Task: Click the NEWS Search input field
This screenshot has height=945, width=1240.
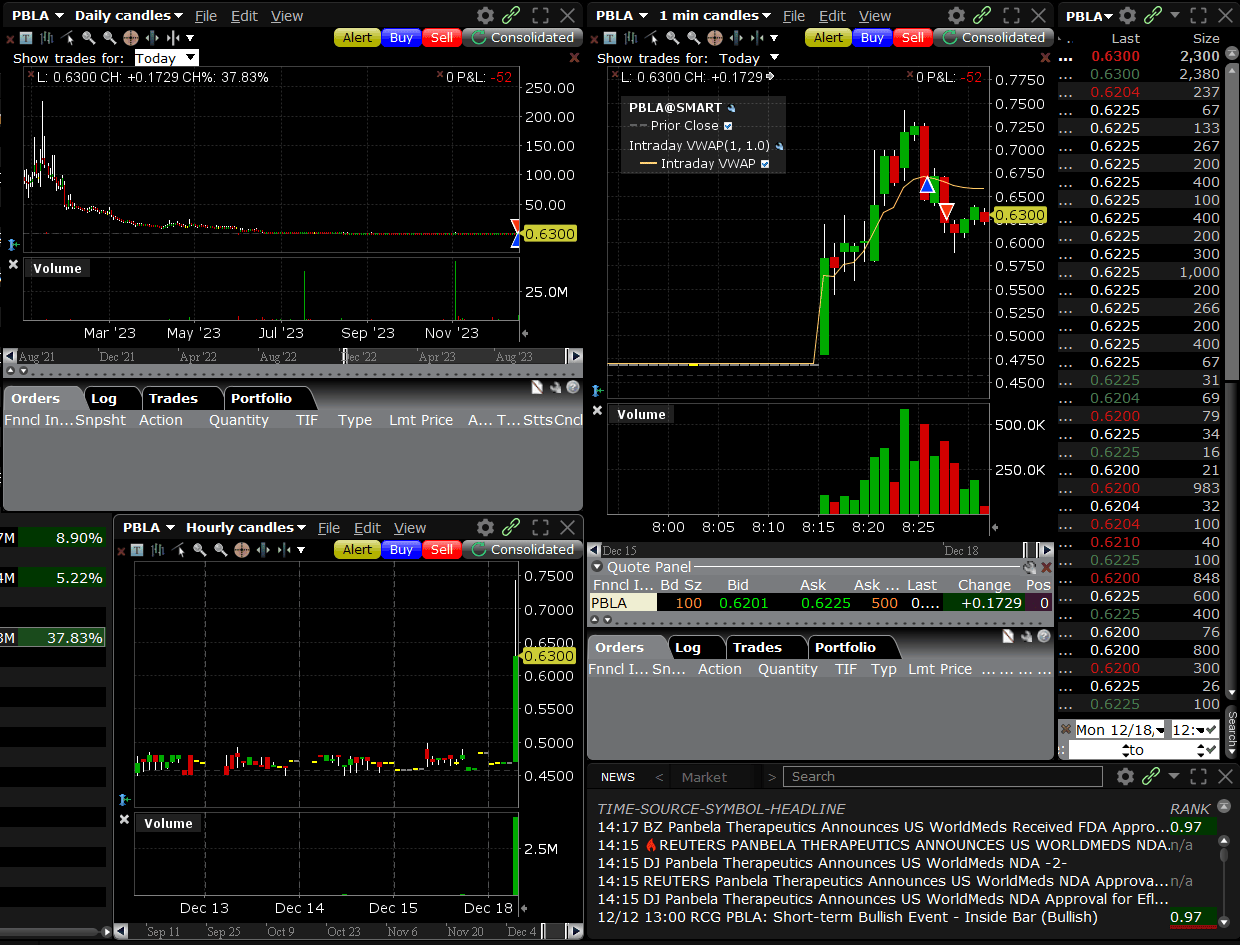Action: point(943,776)
